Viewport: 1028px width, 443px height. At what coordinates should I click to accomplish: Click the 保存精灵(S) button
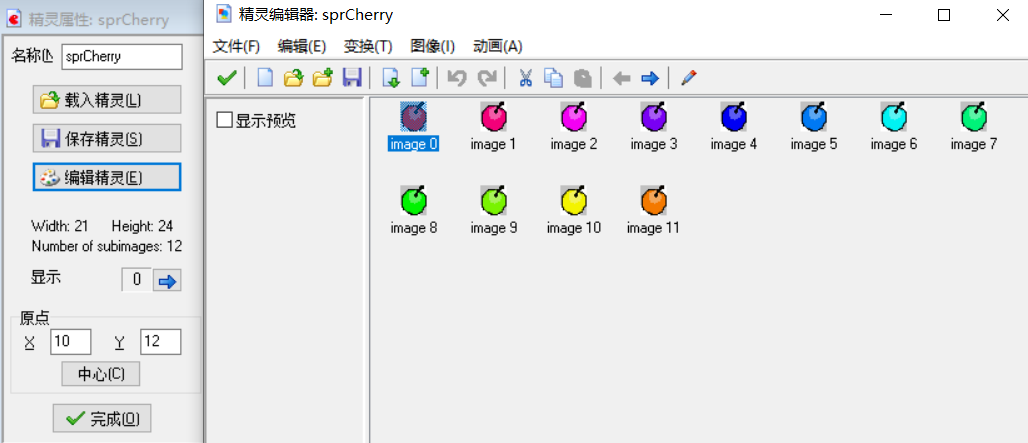coord(107,138)
